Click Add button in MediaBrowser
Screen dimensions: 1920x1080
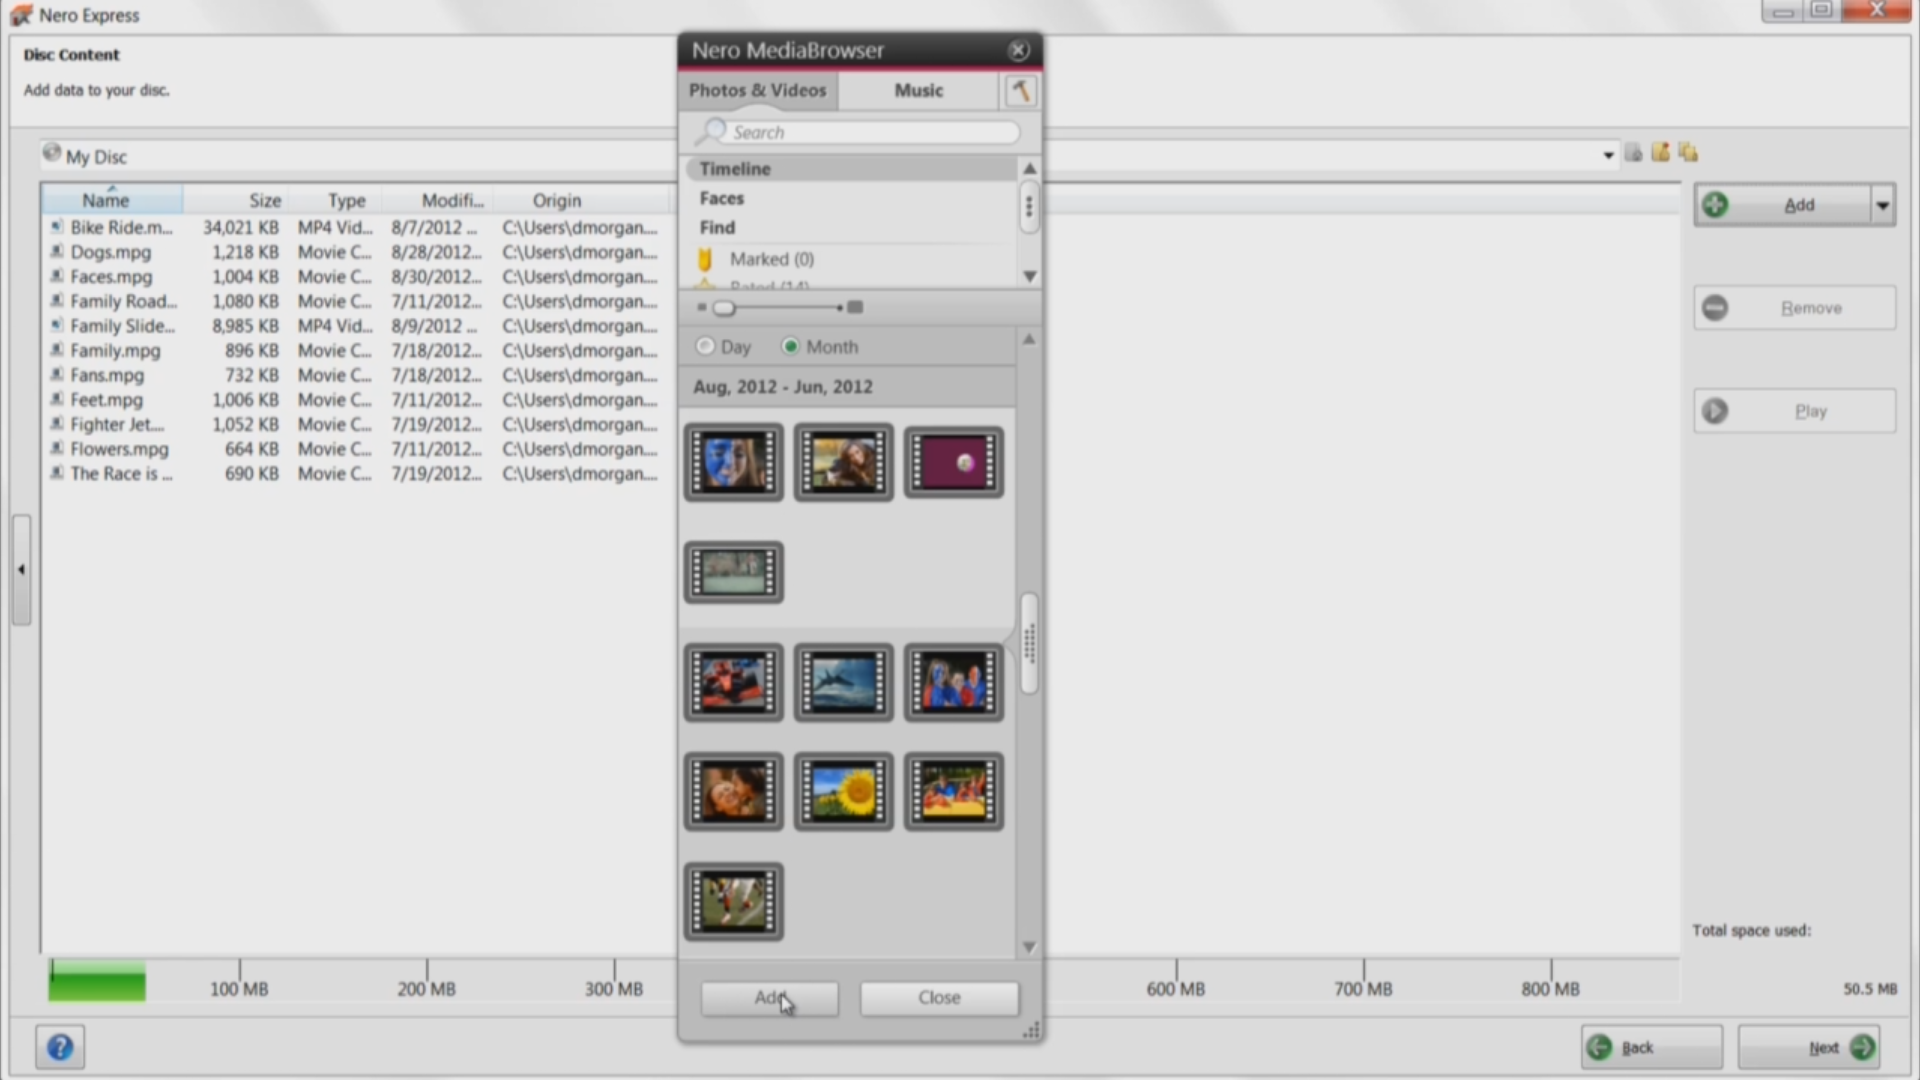point(769,998)
